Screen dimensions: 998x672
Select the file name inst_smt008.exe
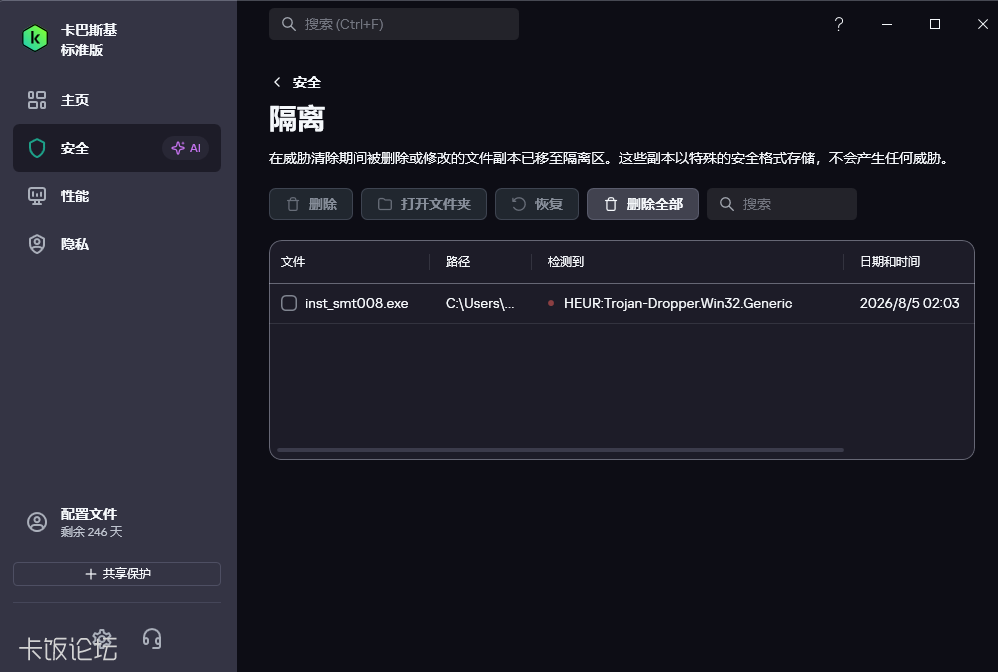pos(356,304)
